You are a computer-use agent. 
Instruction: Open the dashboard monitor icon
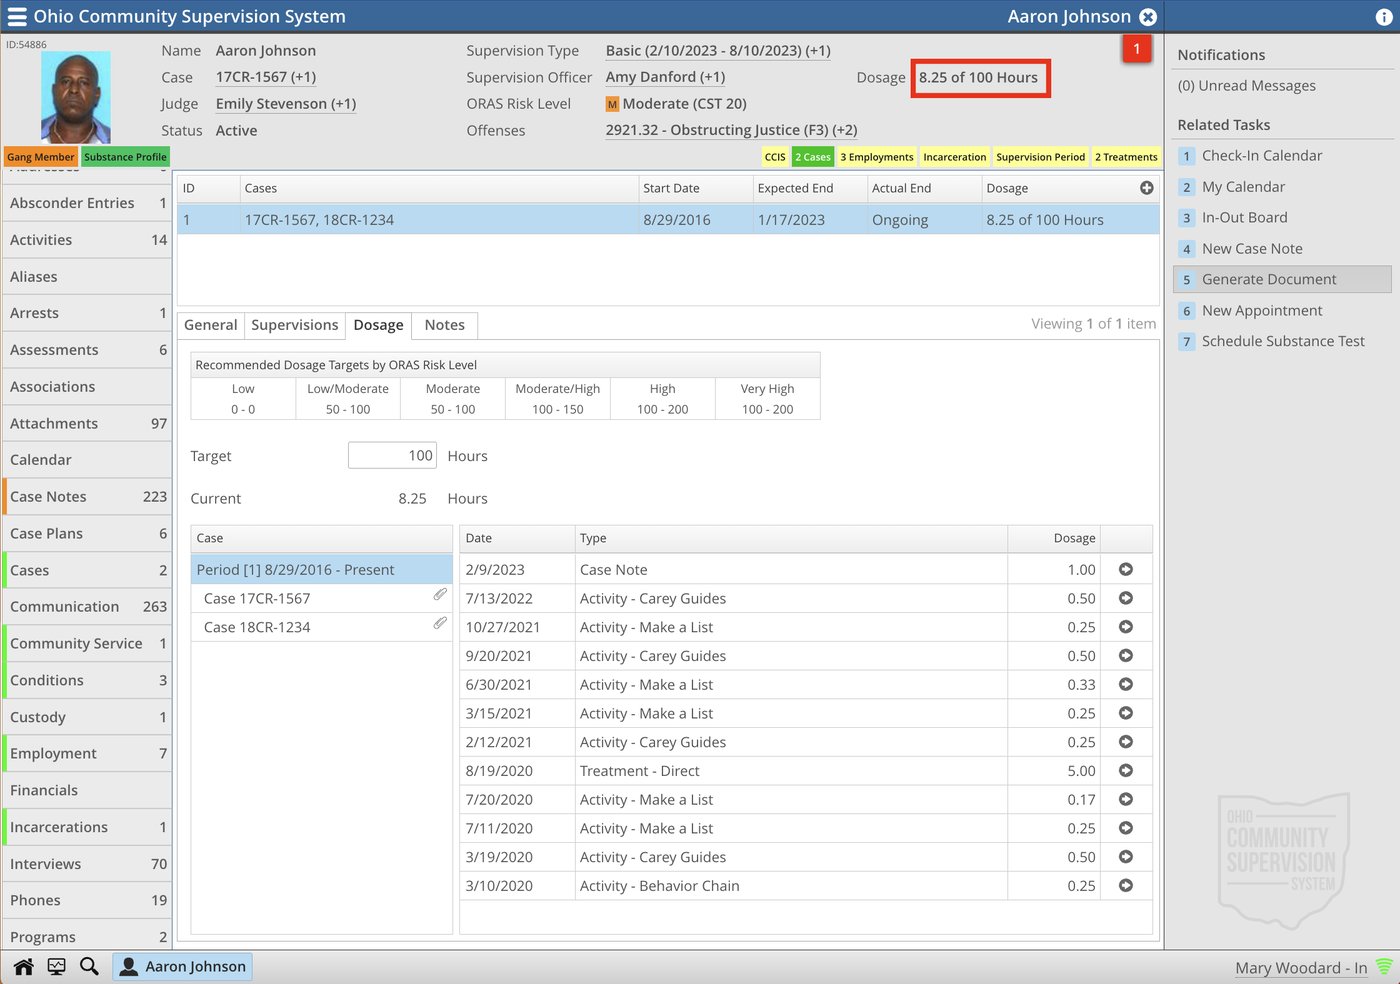click(x=56, y=966)
